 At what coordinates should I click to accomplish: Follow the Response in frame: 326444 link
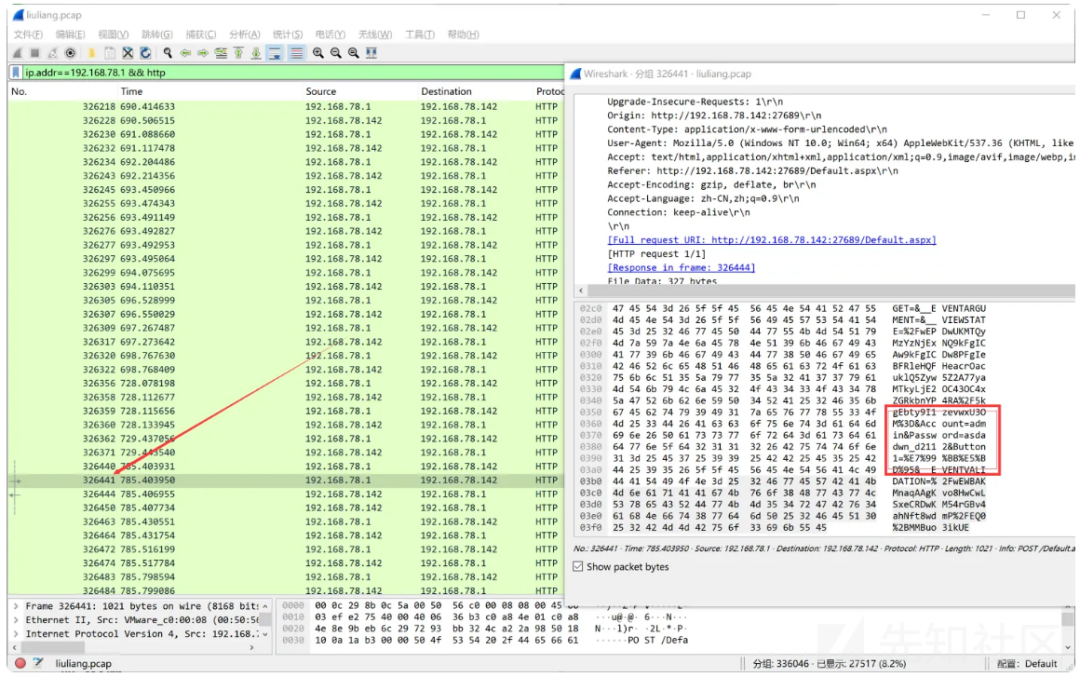pos(681,267)
